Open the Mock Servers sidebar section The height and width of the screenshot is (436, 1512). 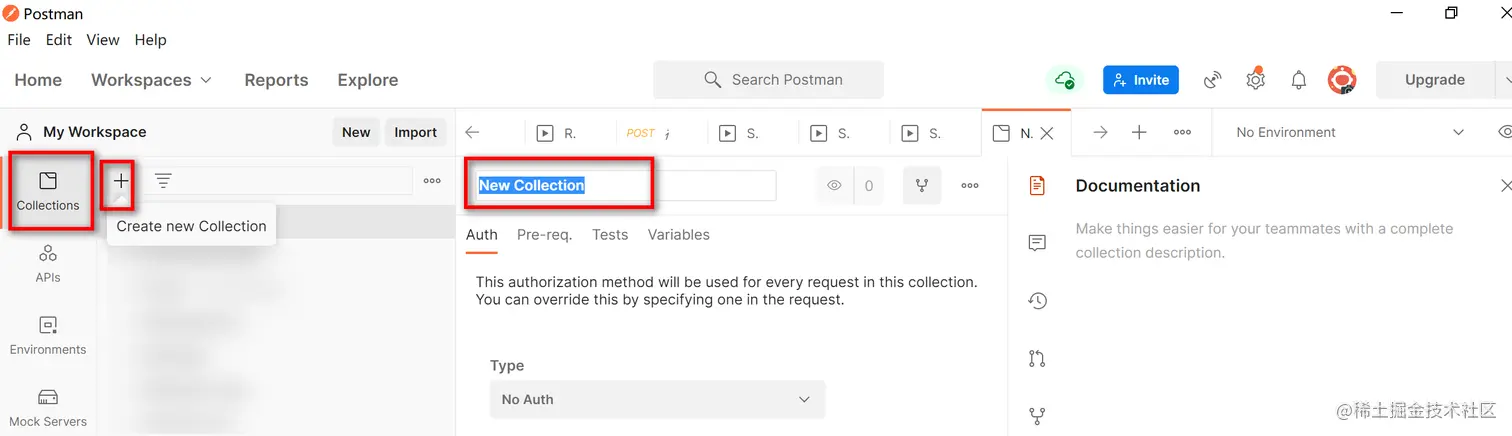pos(48,407)
